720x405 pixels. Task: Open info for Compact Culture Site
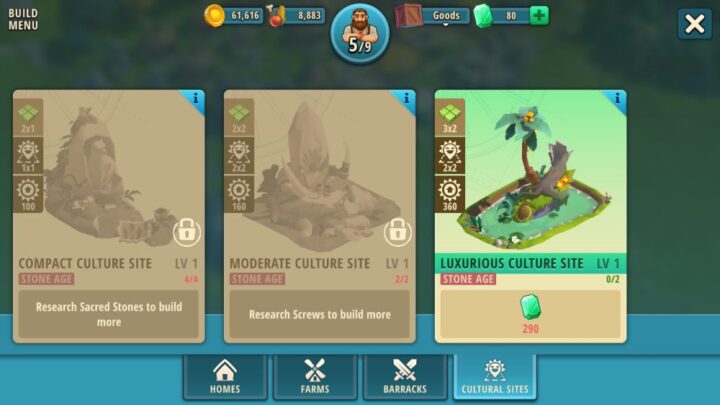[x=195, y=98]
